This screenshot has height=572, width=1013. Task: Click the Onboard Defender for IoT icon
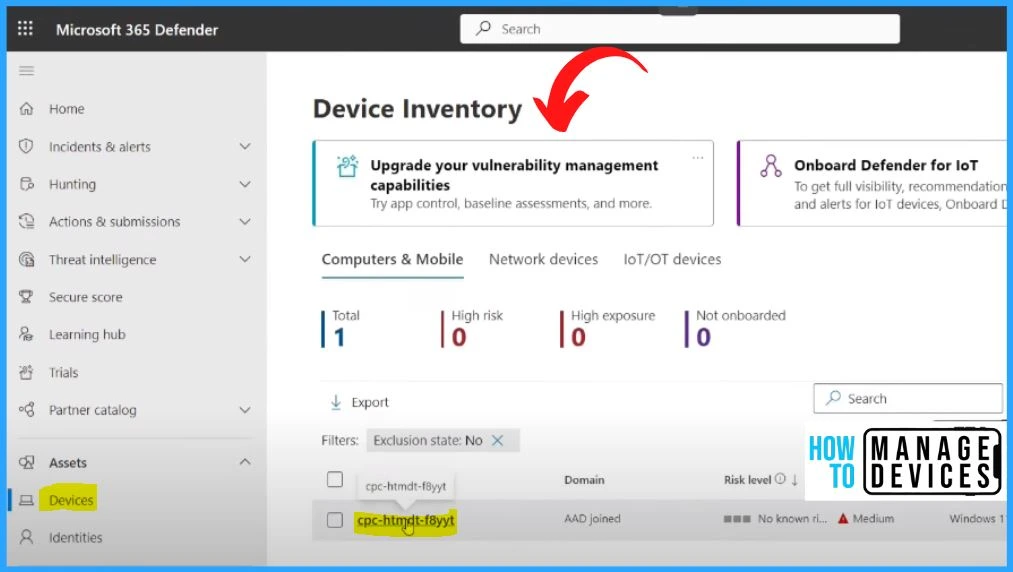click(x=771, y=166)
